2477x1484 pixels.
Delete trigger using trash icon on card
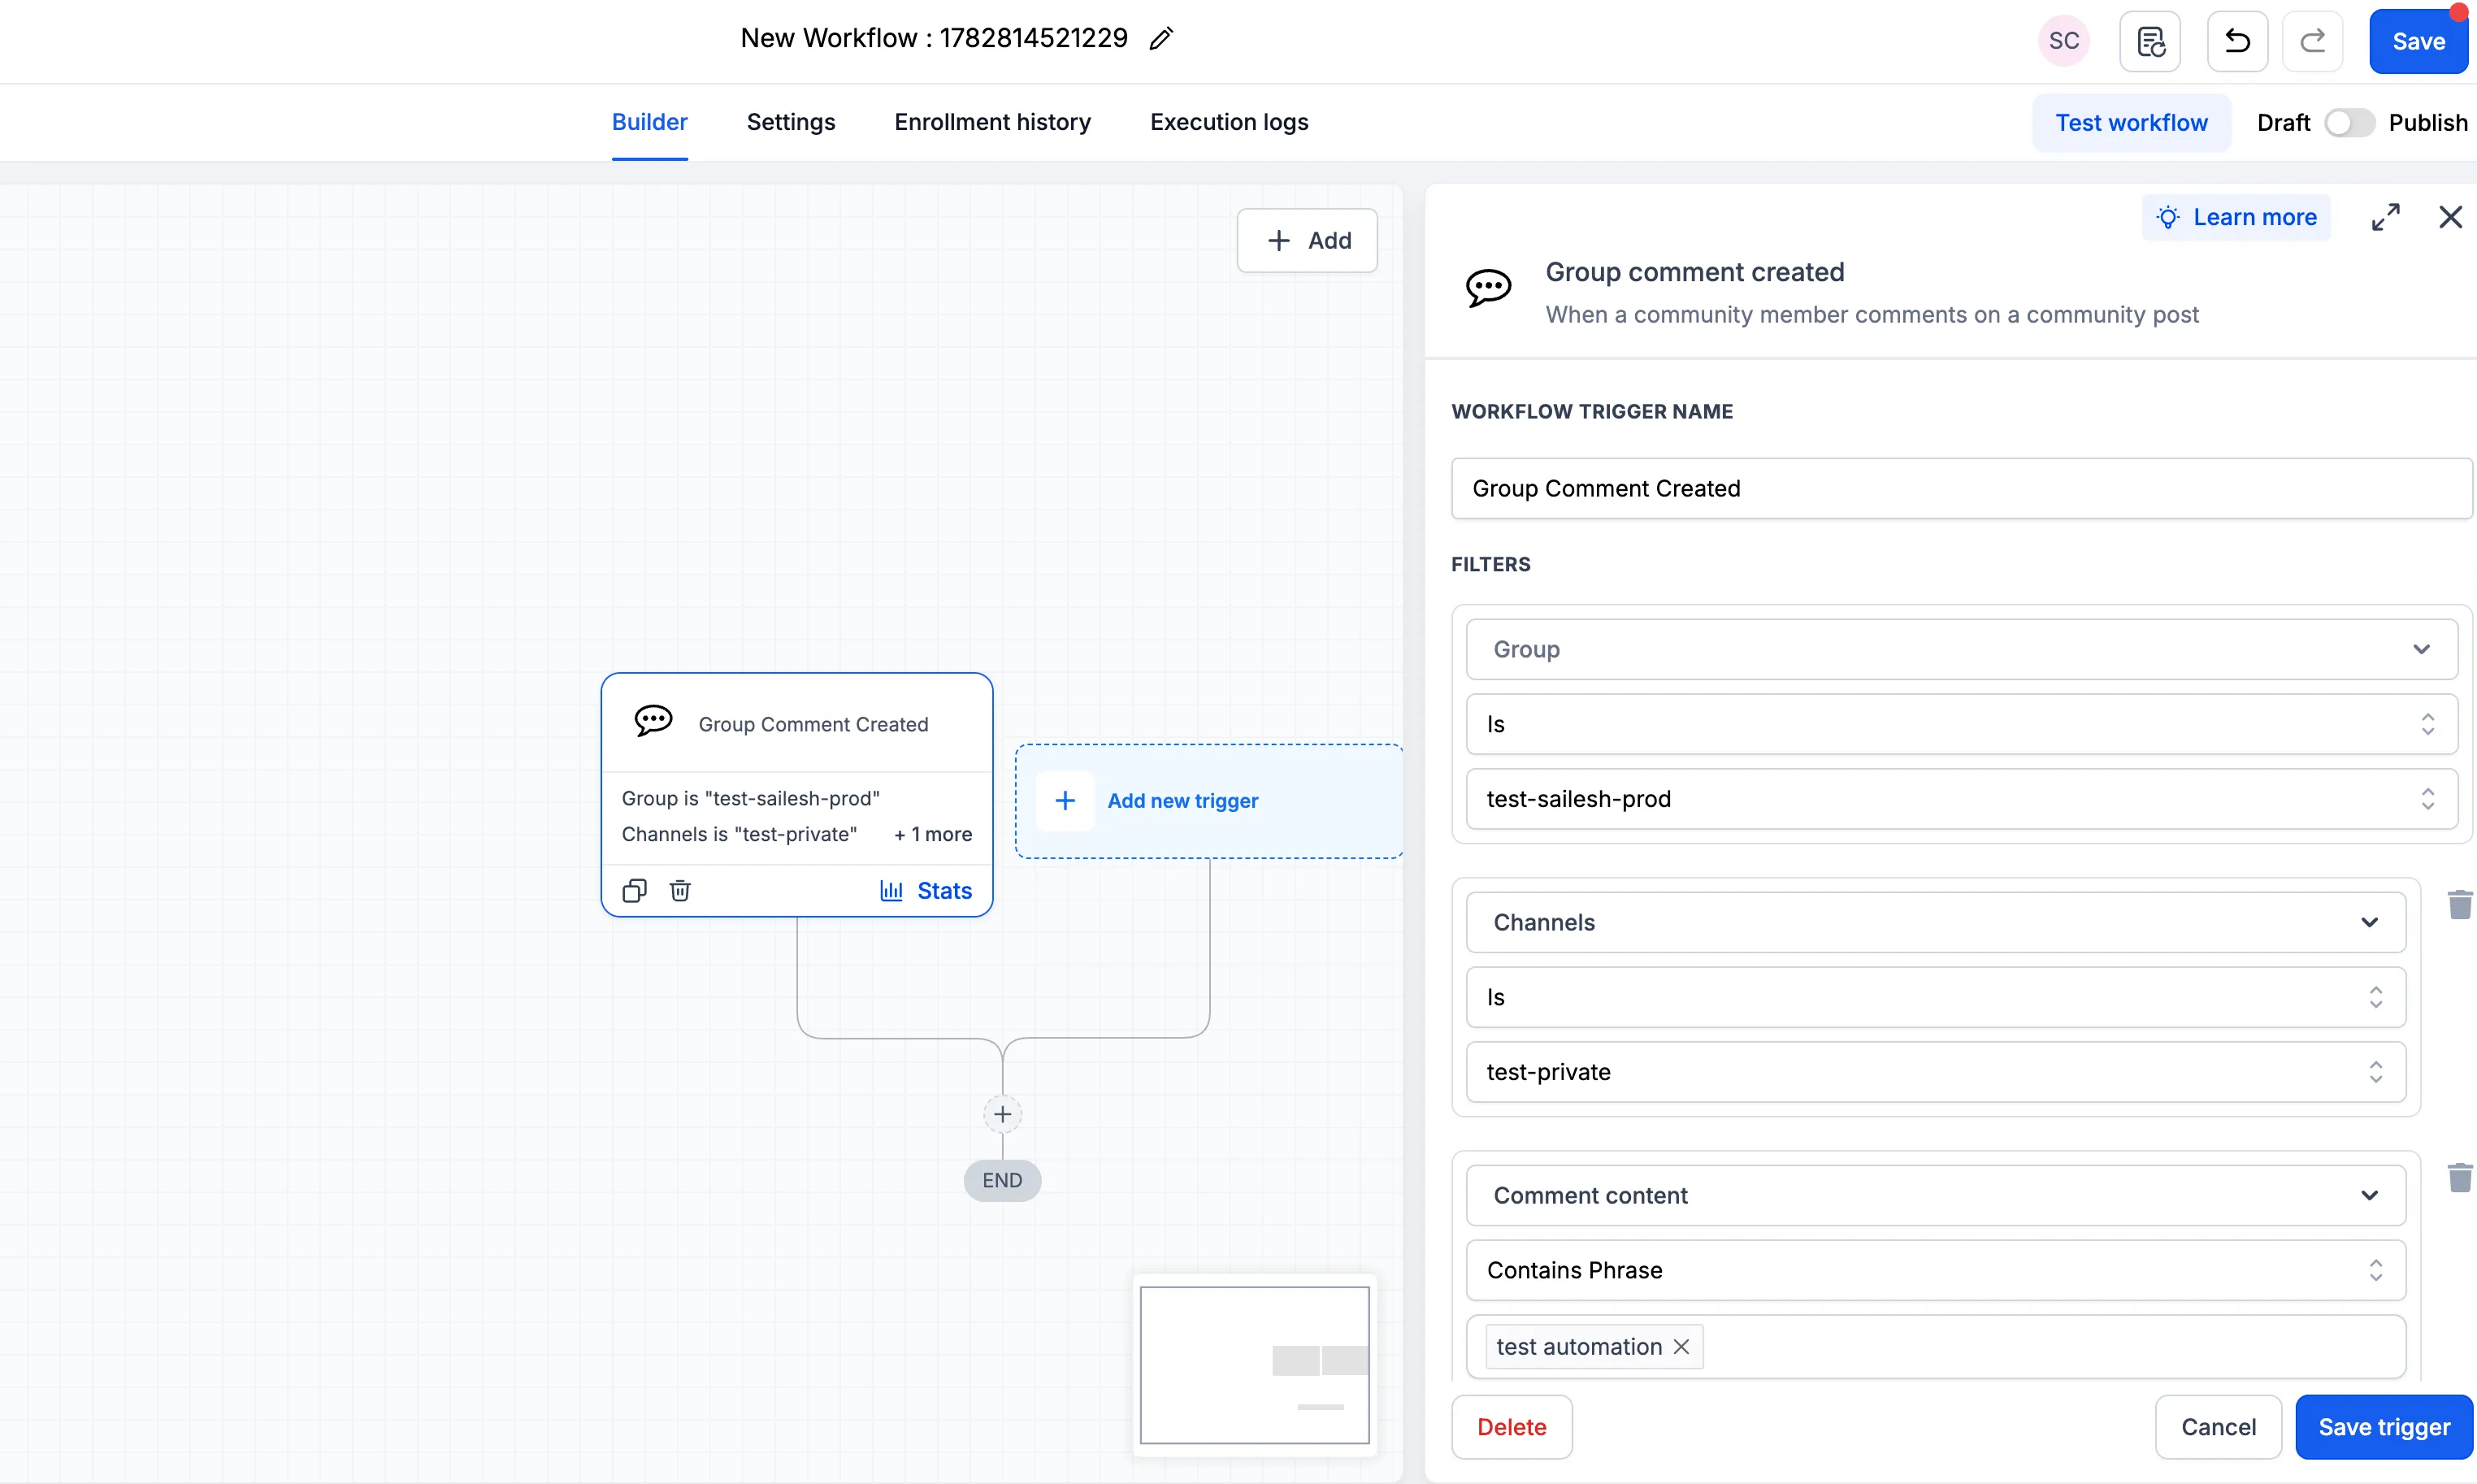coord(680,890)
